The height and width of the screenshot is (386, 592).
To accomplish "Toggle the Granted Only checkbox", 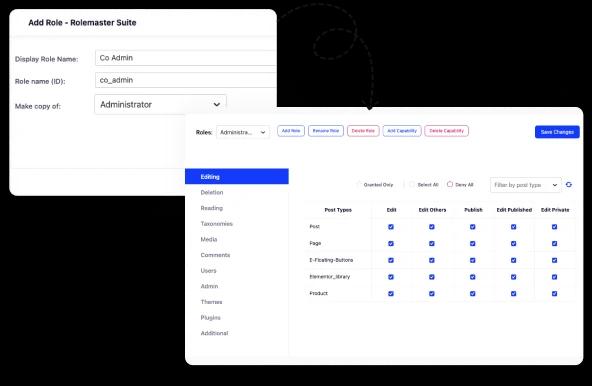I will (x=359, y=185).
